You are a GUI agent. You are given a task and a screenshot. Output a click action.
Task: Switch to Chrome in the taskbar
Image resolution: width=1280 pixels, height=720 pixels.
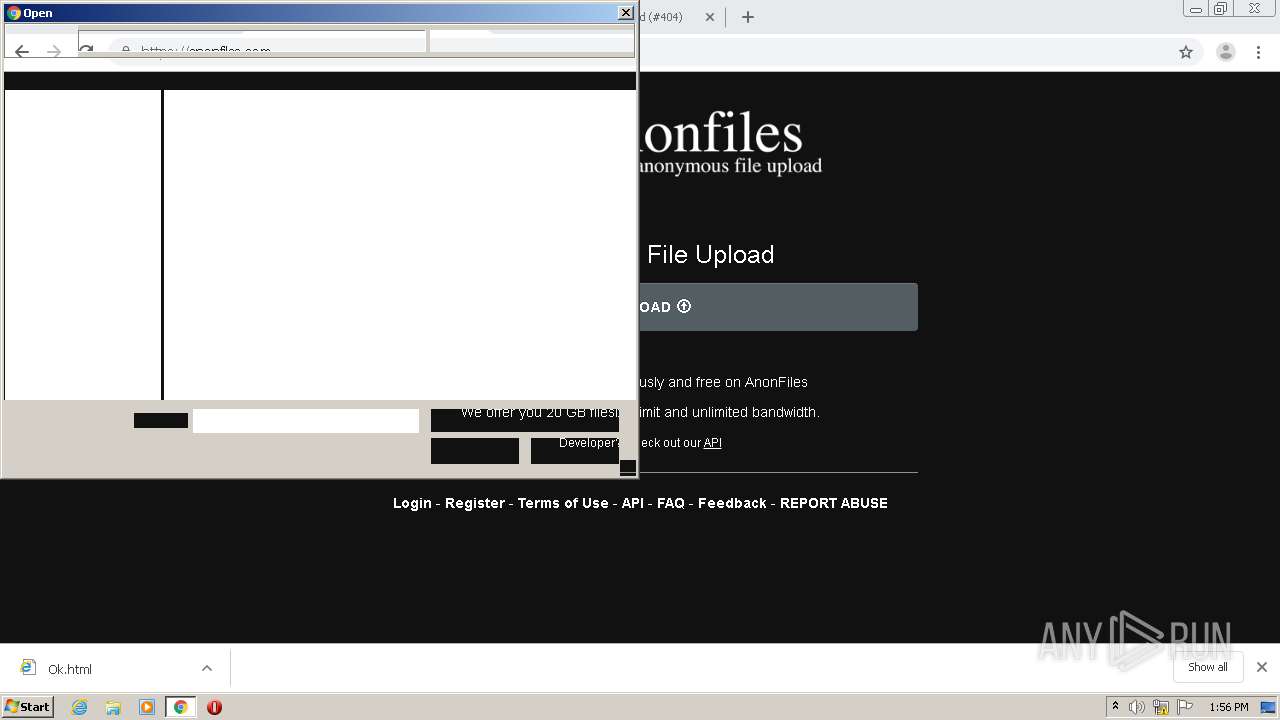[x=181, y=707]
